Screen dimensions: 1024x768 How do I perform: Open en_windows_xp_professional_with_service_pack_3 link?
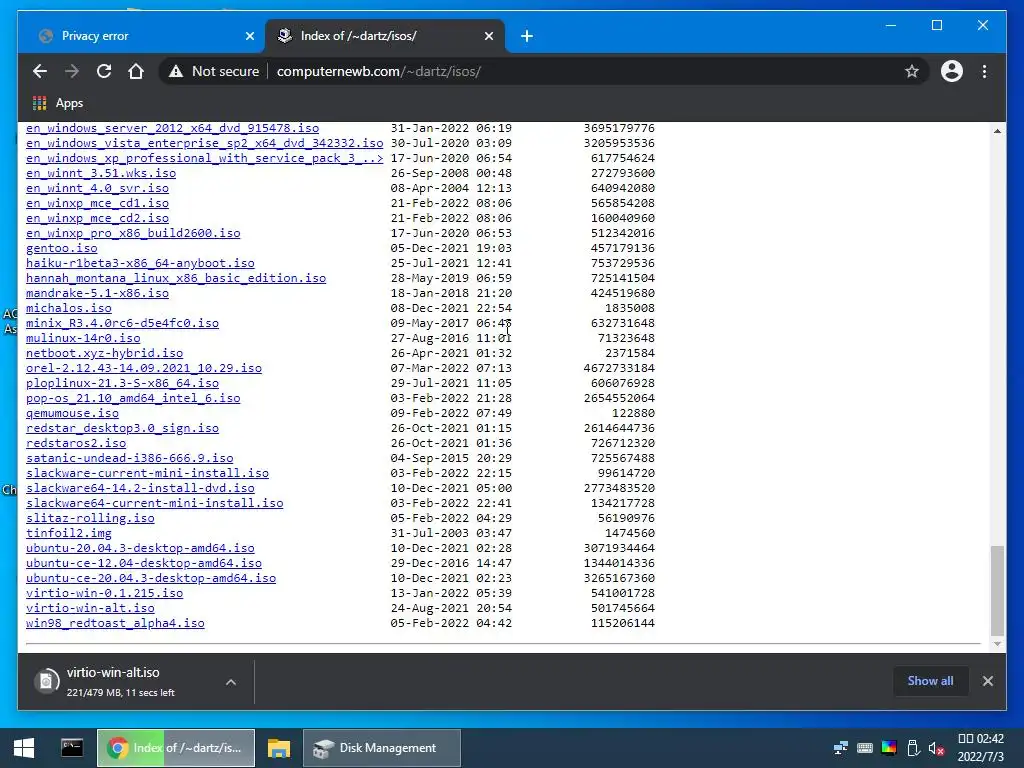[x=204, y=158]
